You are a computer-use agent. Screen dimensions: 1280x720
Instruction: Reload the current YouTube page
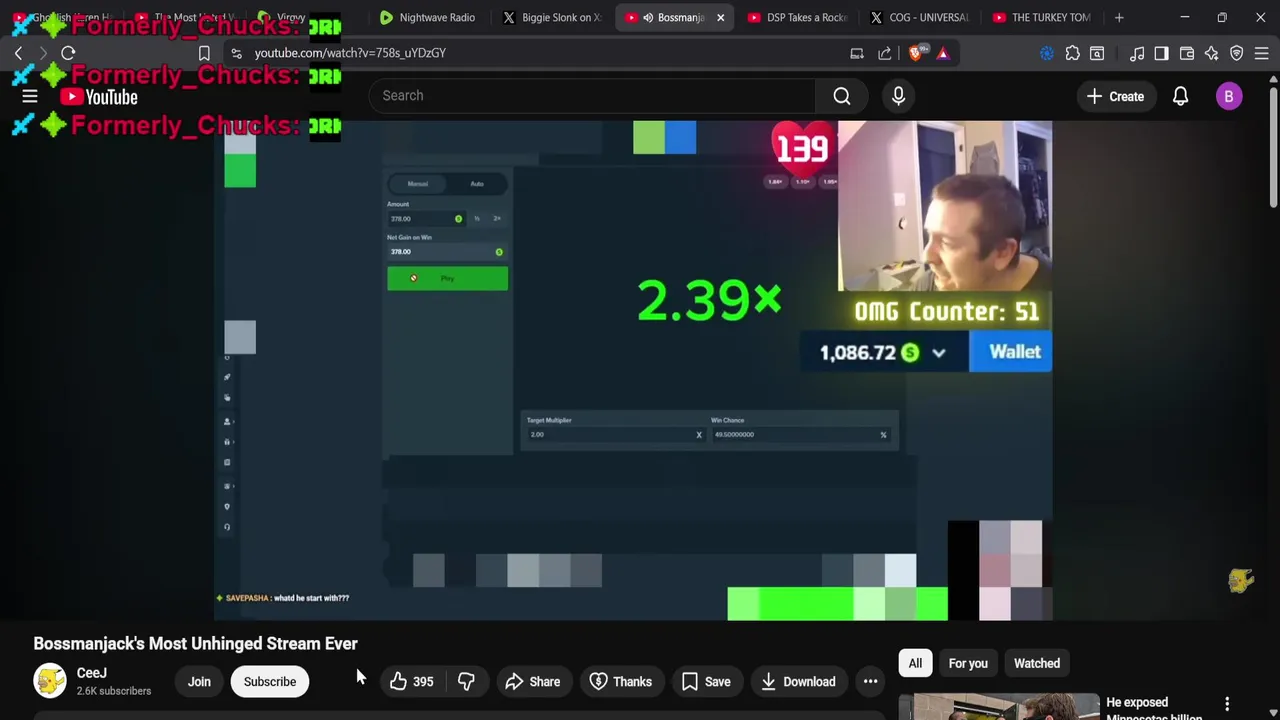pyautogui.click(x=68, y=53)
